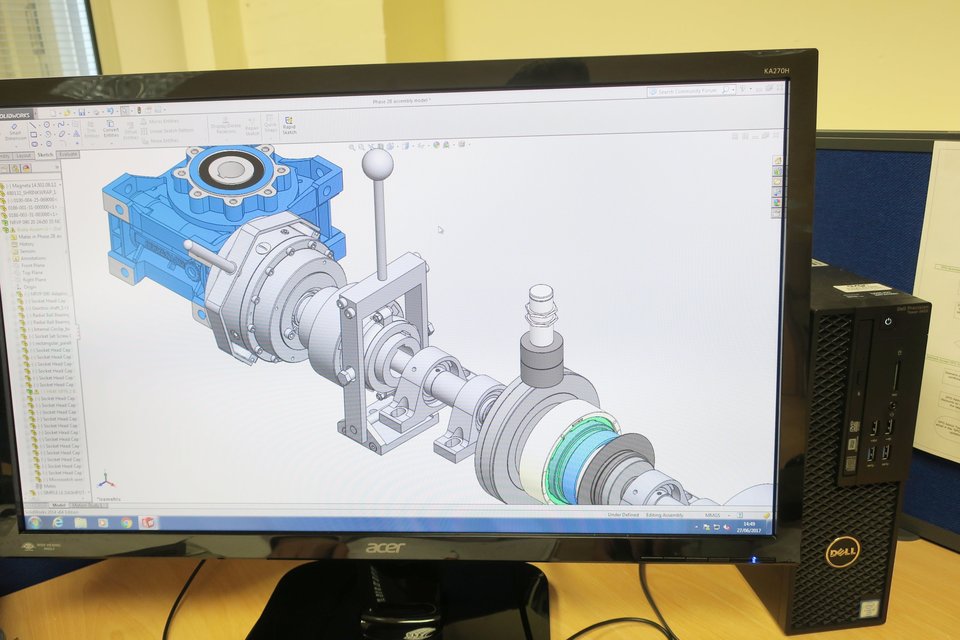The image size is (960, 640).
Task: Select the Line sketch tool
Action: tap(33, 124)
